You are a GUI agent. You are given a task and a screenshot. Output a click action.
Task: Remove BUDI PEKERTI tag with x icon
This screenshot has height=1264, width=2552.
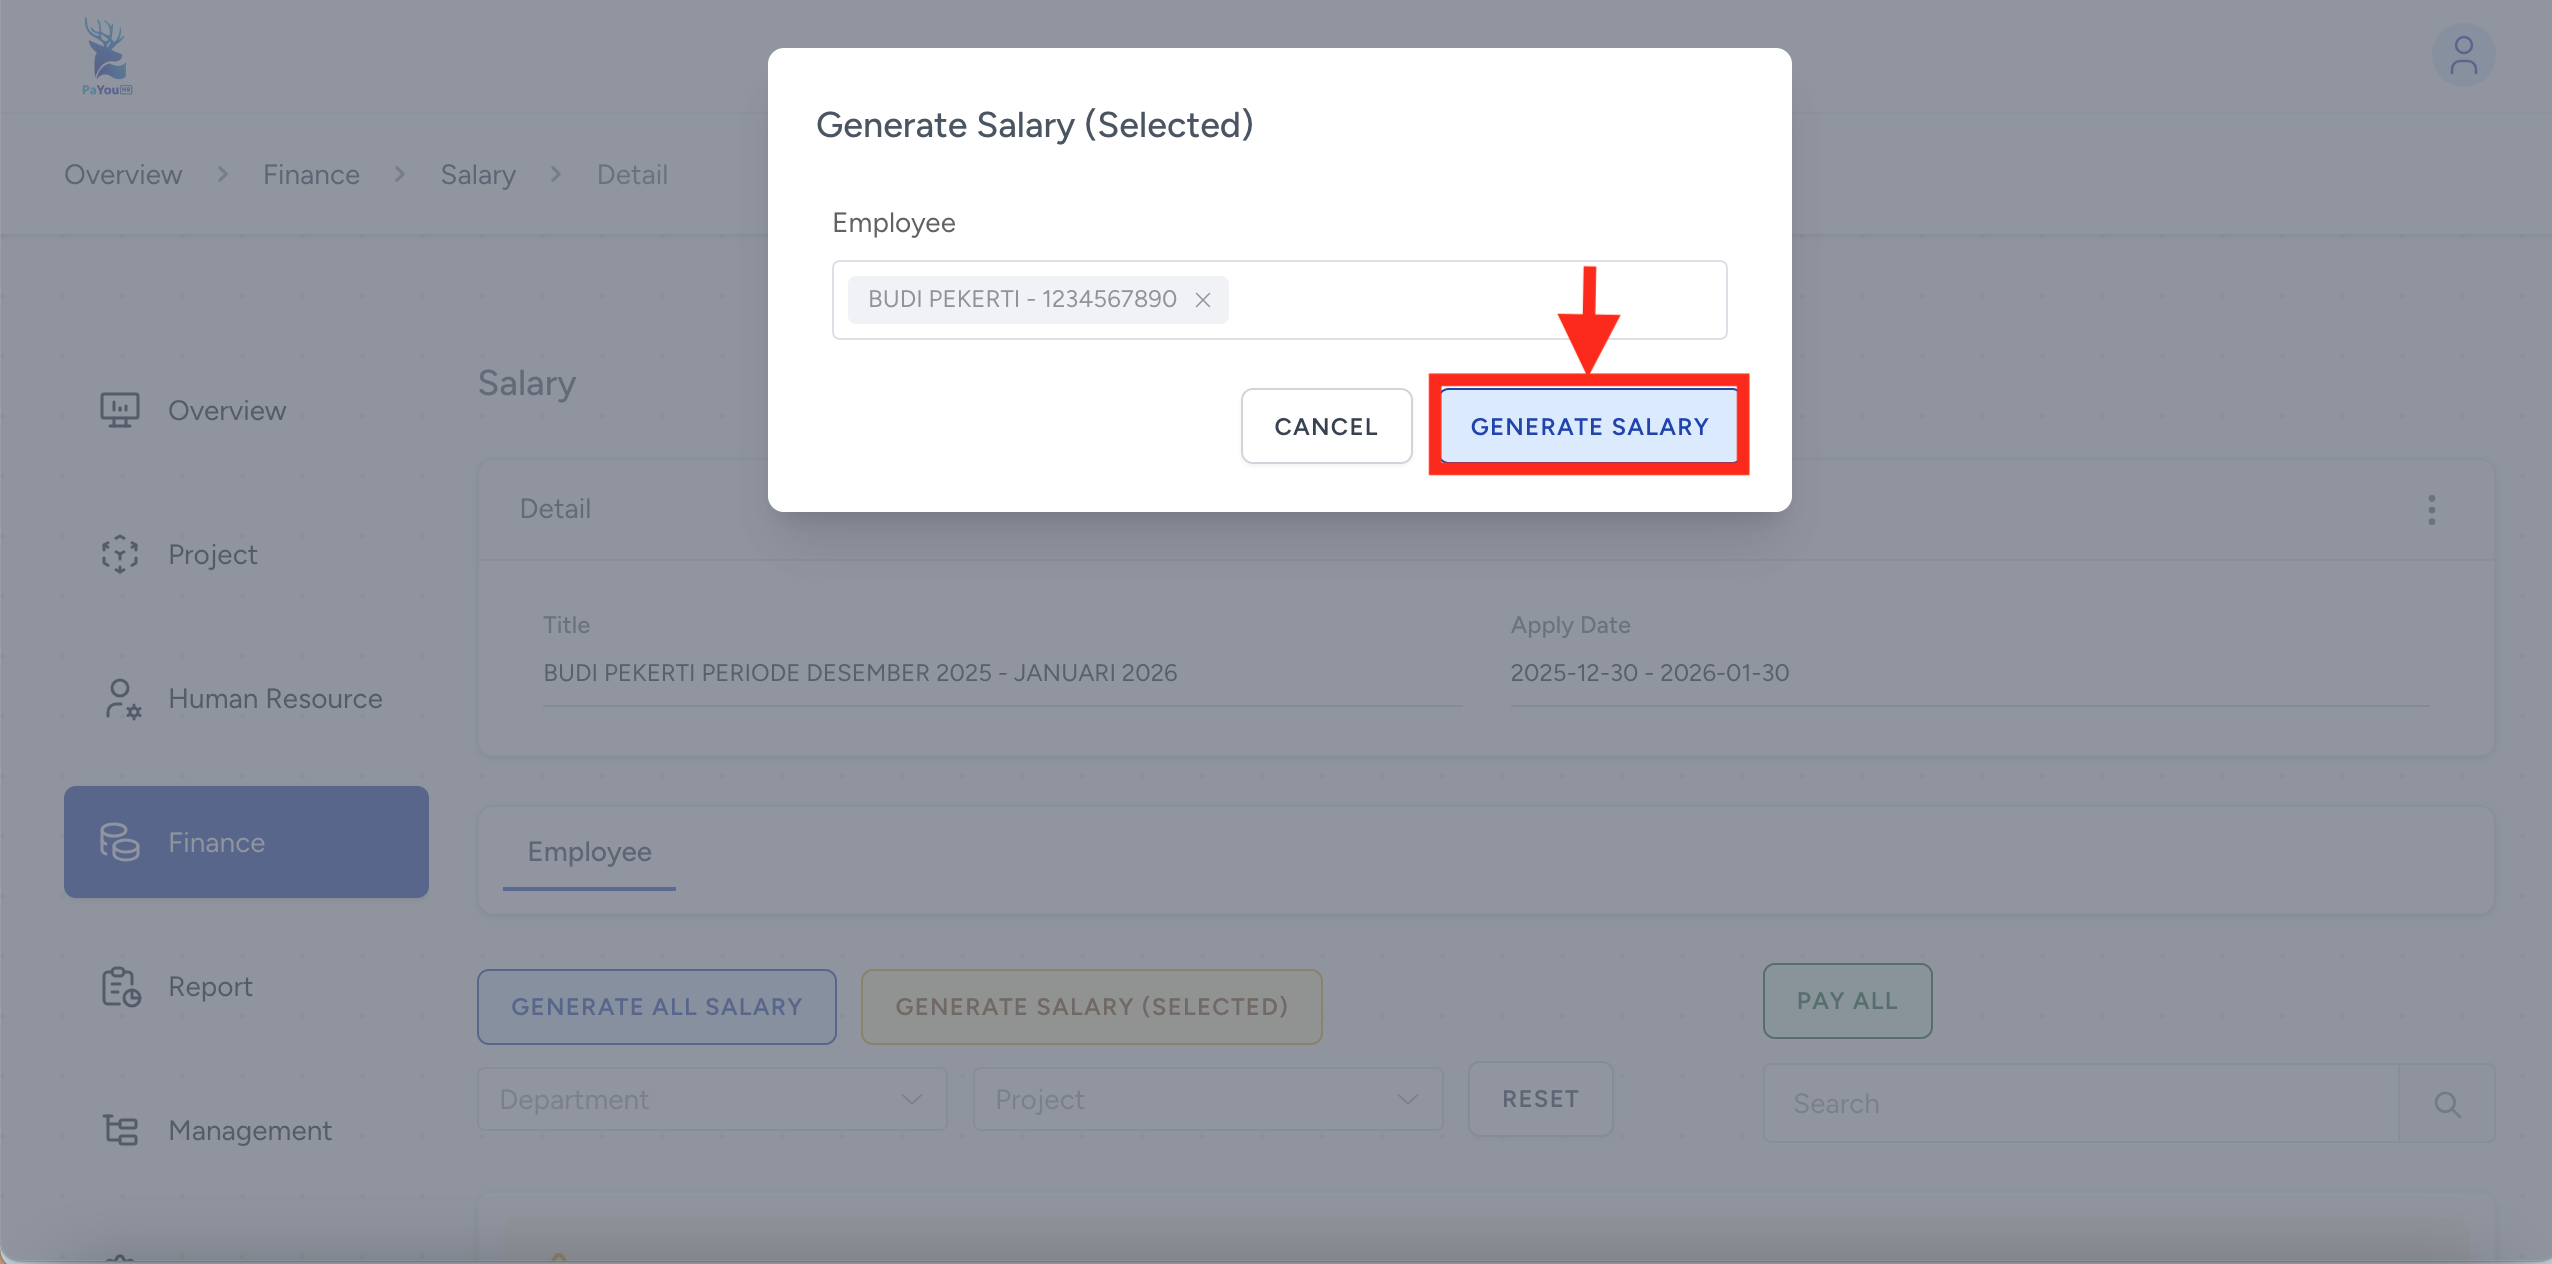pyautogui.click(x=1203, y=300)
